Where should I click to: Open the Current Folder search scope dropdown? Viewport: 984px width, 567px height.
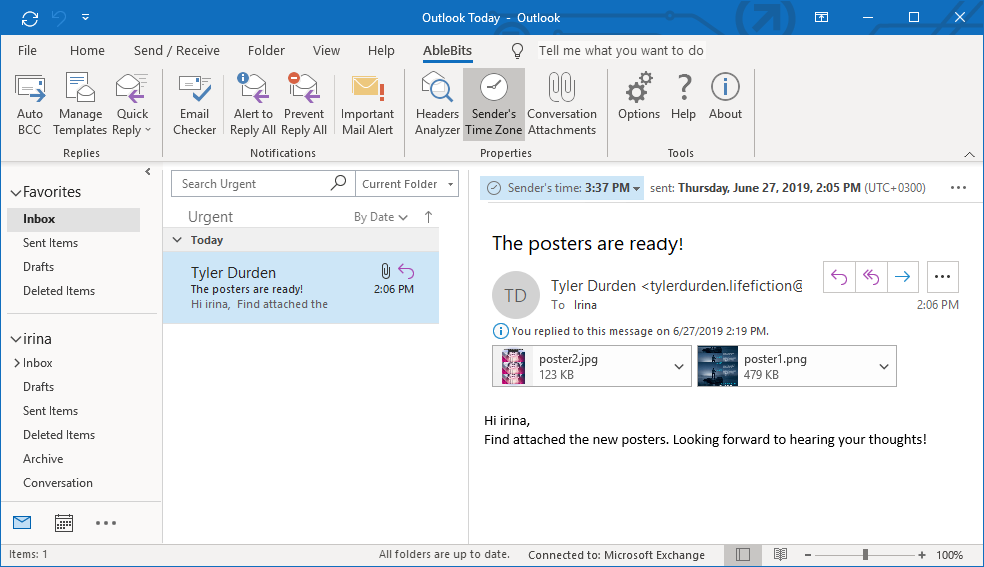pyautogui.click(x=407, y=184)
